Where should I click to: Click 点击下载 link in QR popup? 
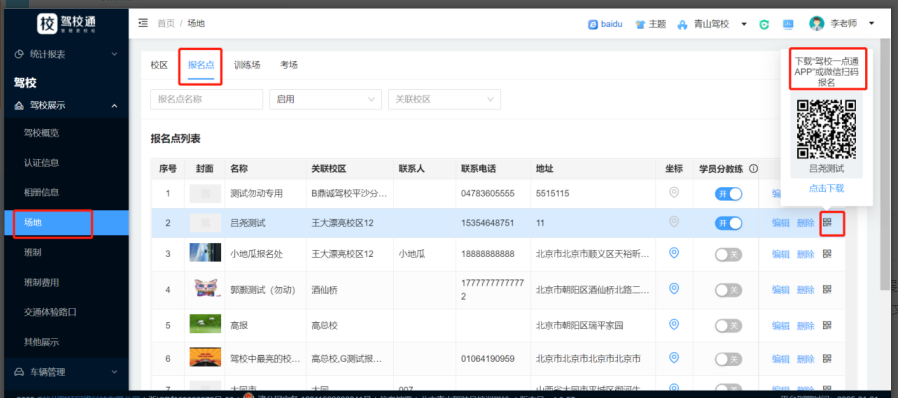(826, 188)
